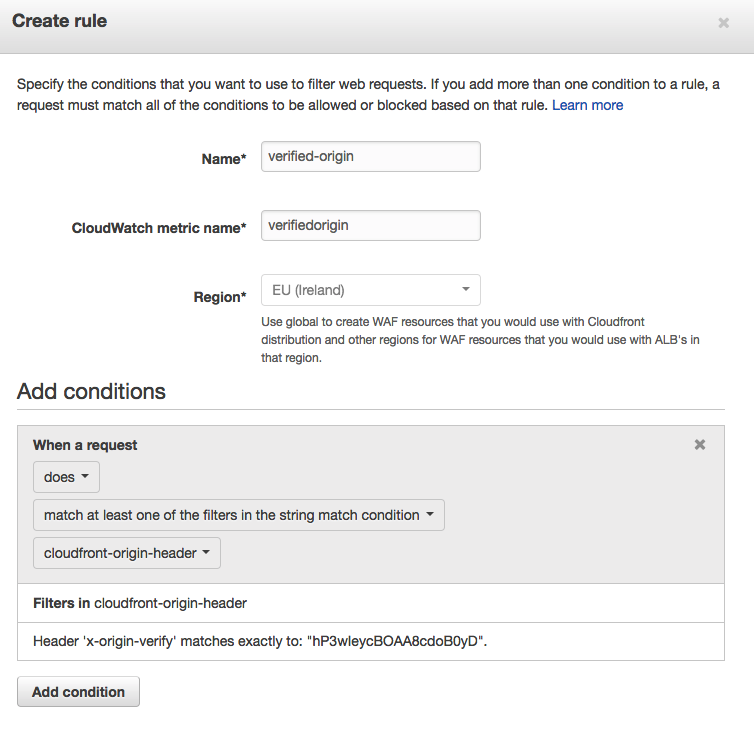Click the Add condition button
The width and height of the screenshot is (754, 729).
click(78, 691)
